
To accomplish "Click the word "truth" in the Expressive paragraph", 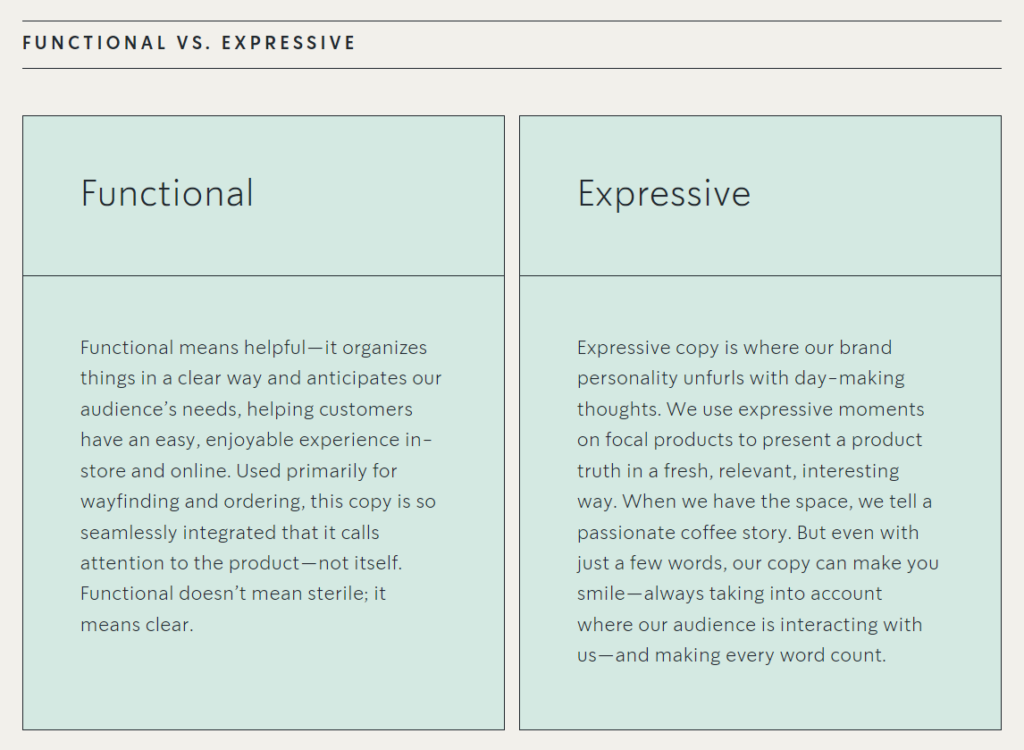I will click(x=599, y=471).
